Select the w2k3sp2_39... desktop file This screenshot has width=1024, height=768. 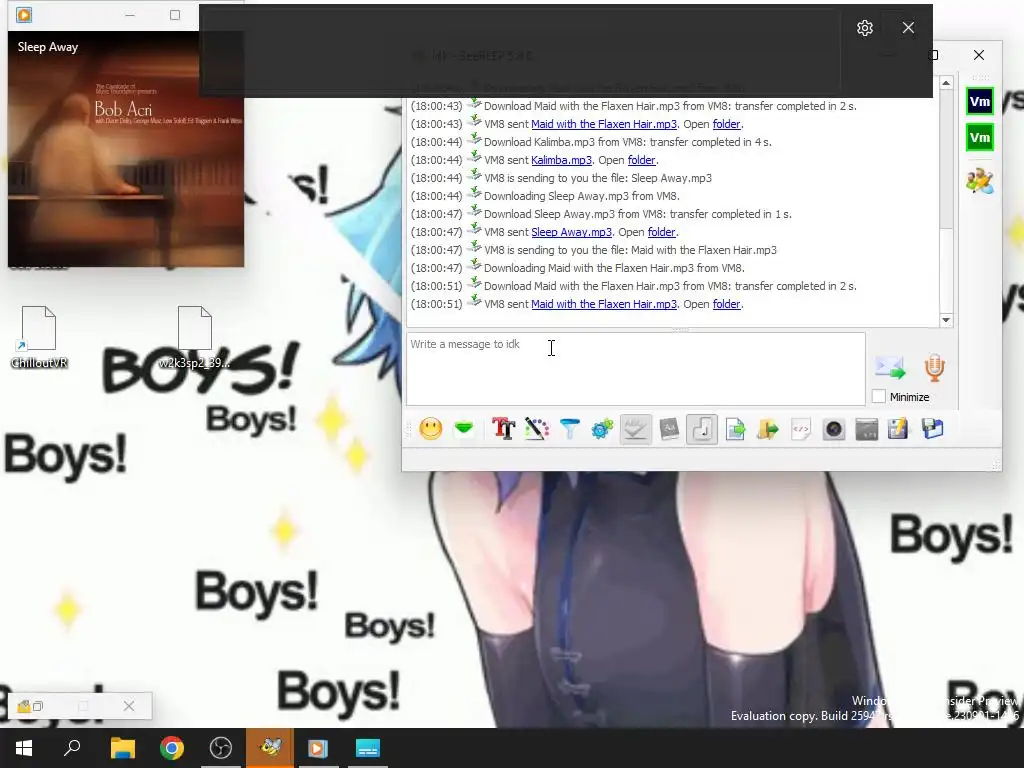tap(195, 337)
